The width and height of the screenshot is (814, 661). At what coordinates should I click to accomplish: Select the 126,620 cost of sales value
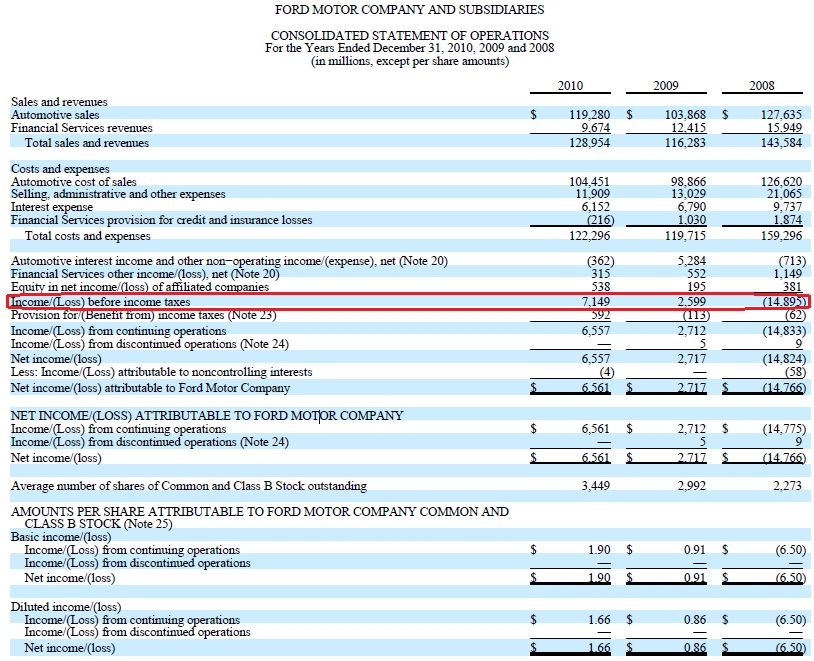click(x=781, y=182)
